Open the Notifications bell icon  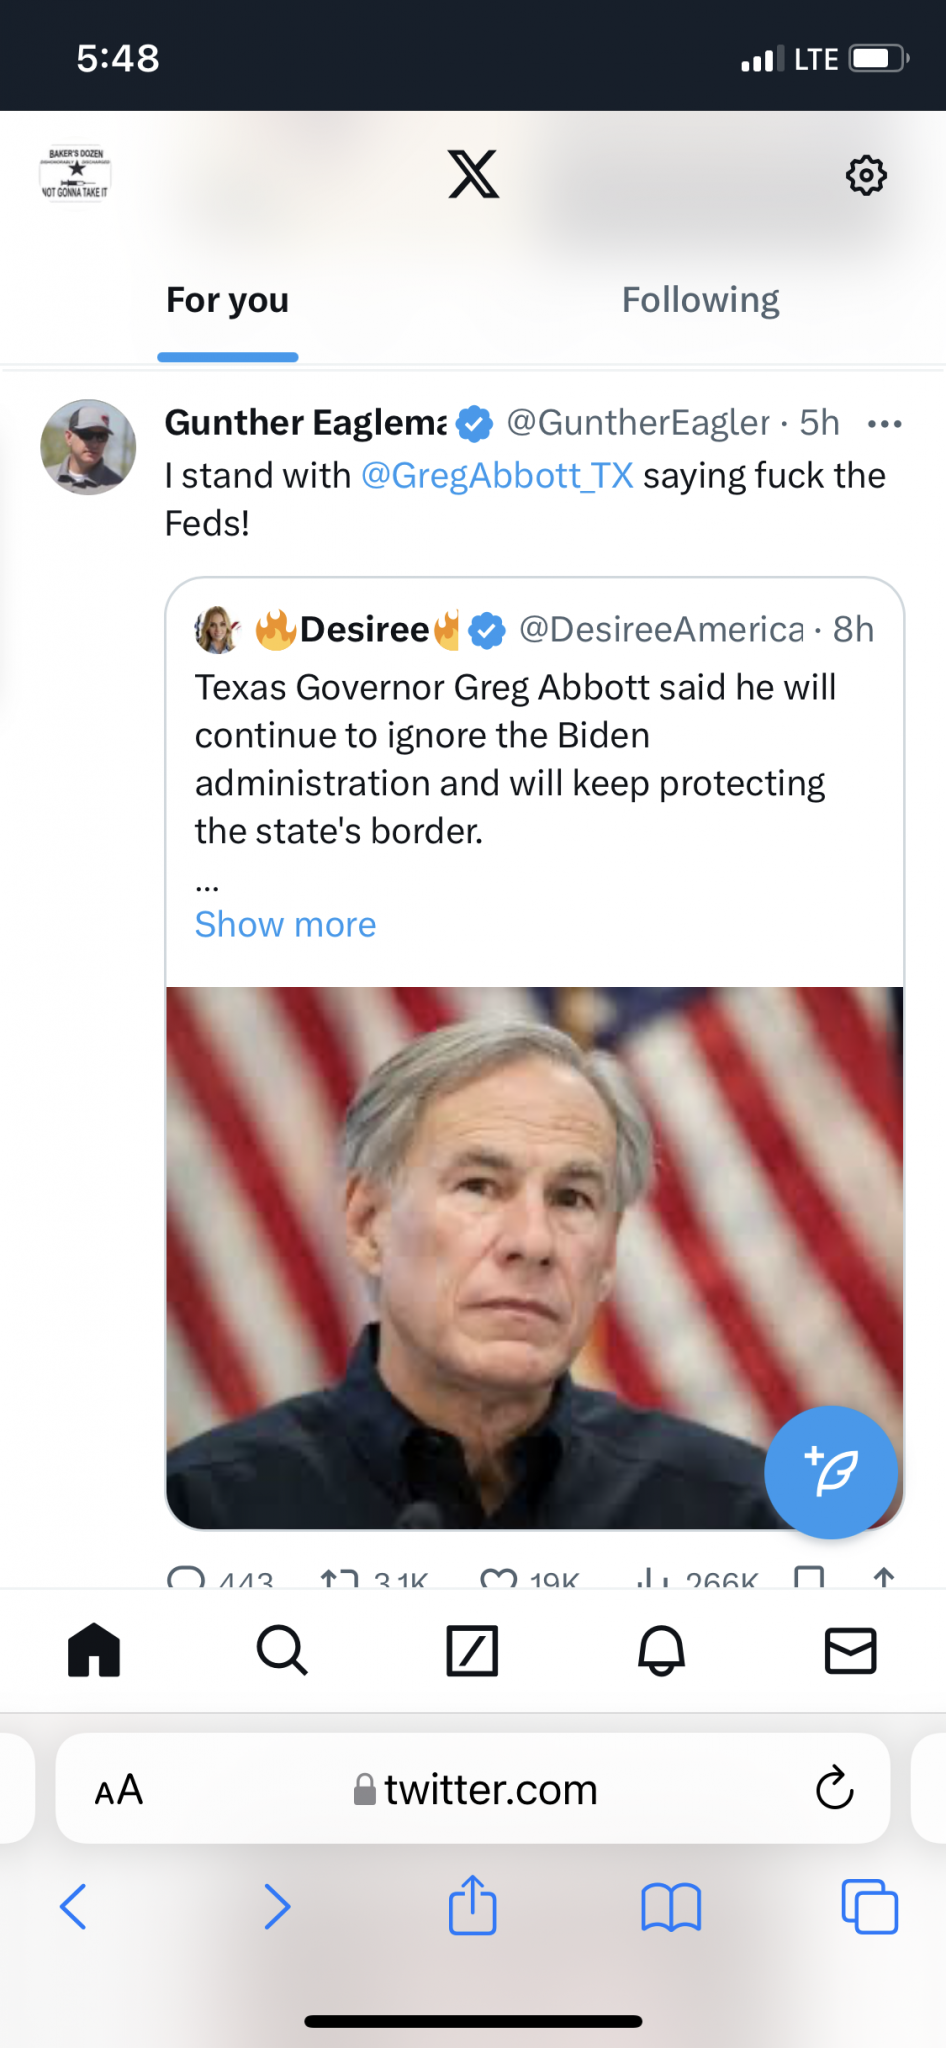pos(661,1650)
